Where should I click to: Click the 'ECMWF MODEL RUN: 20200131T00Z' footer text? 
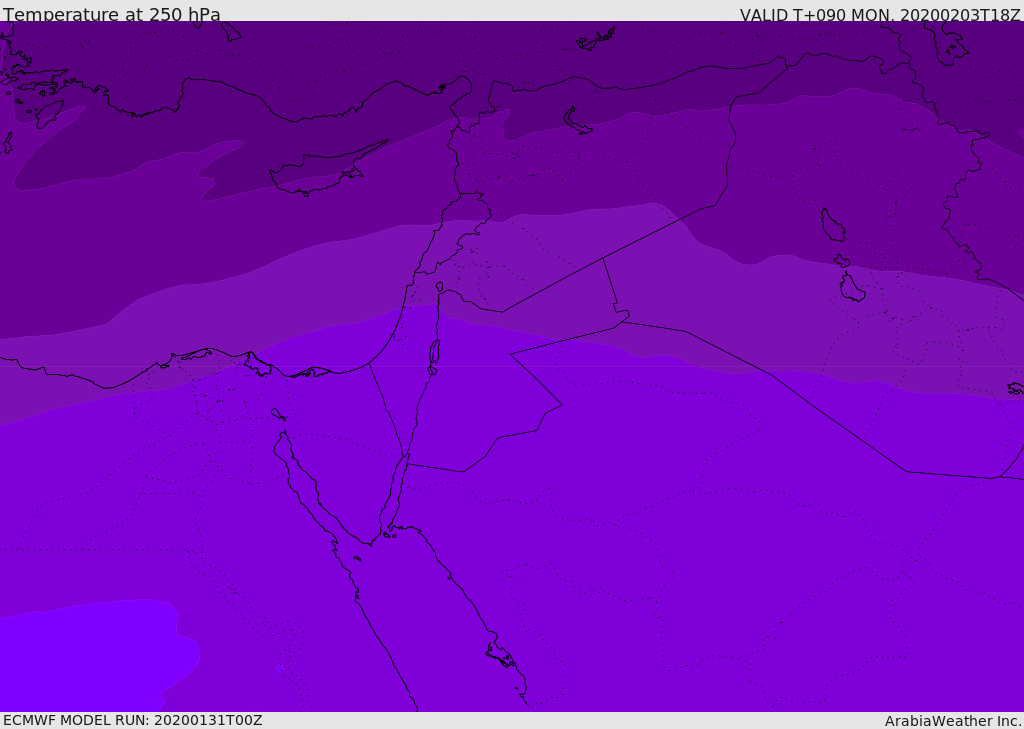[x=133, y=720]
